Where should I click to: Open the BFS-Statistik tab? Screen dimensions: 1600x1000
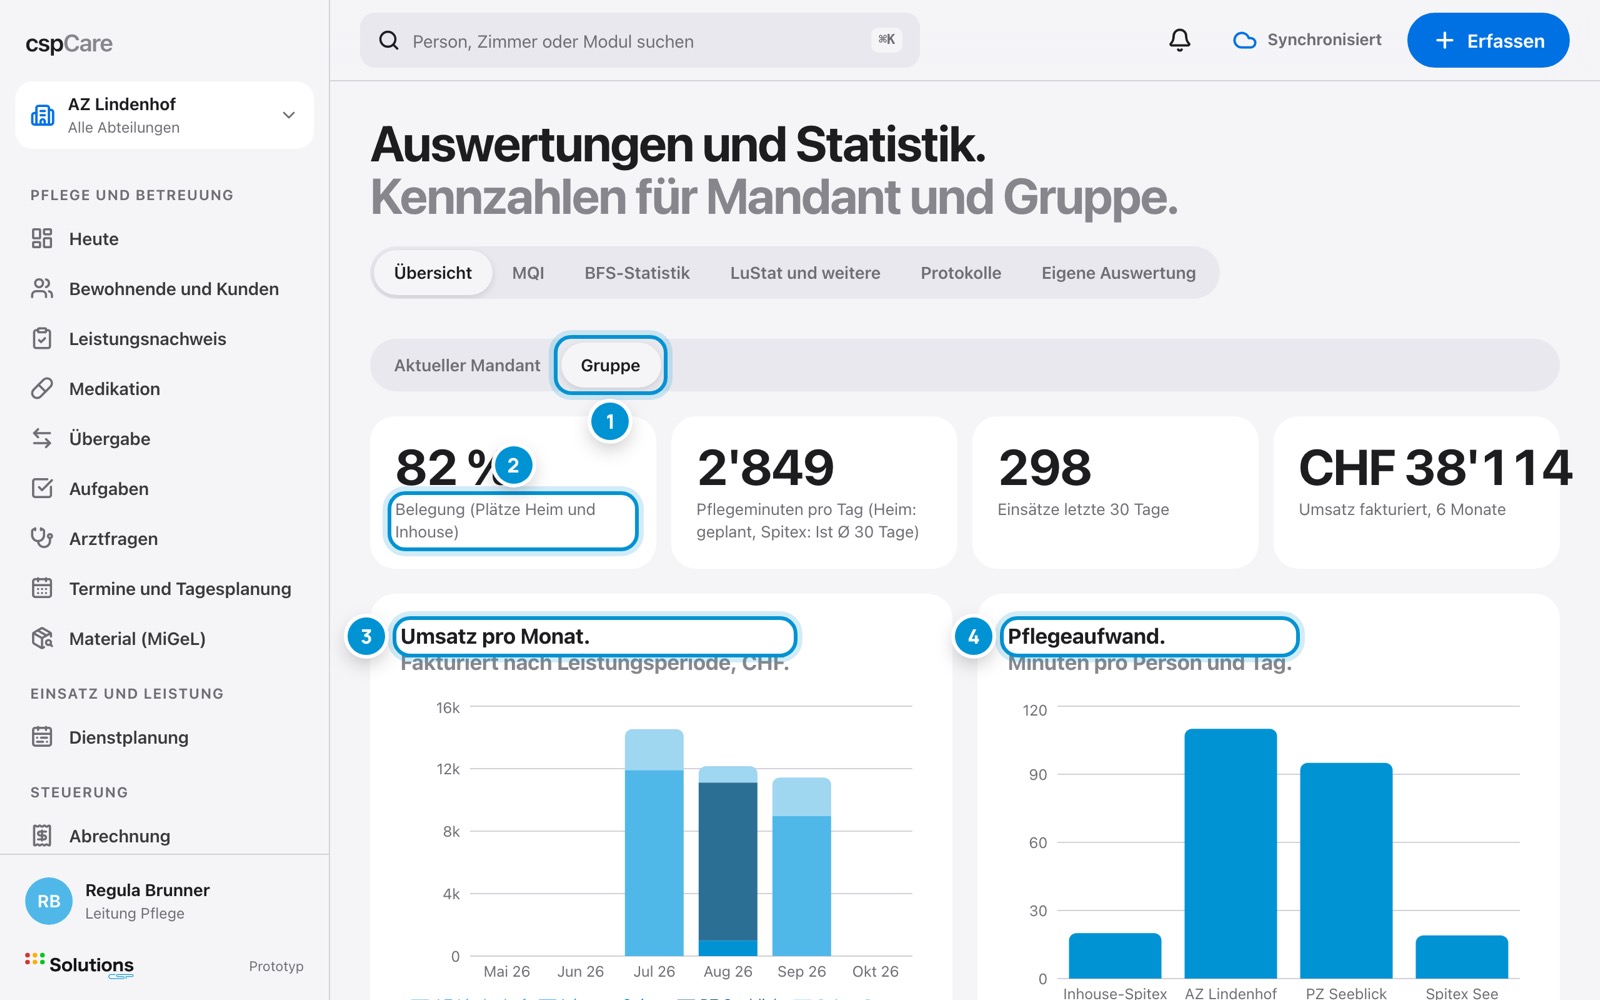(x=637, y=273)
